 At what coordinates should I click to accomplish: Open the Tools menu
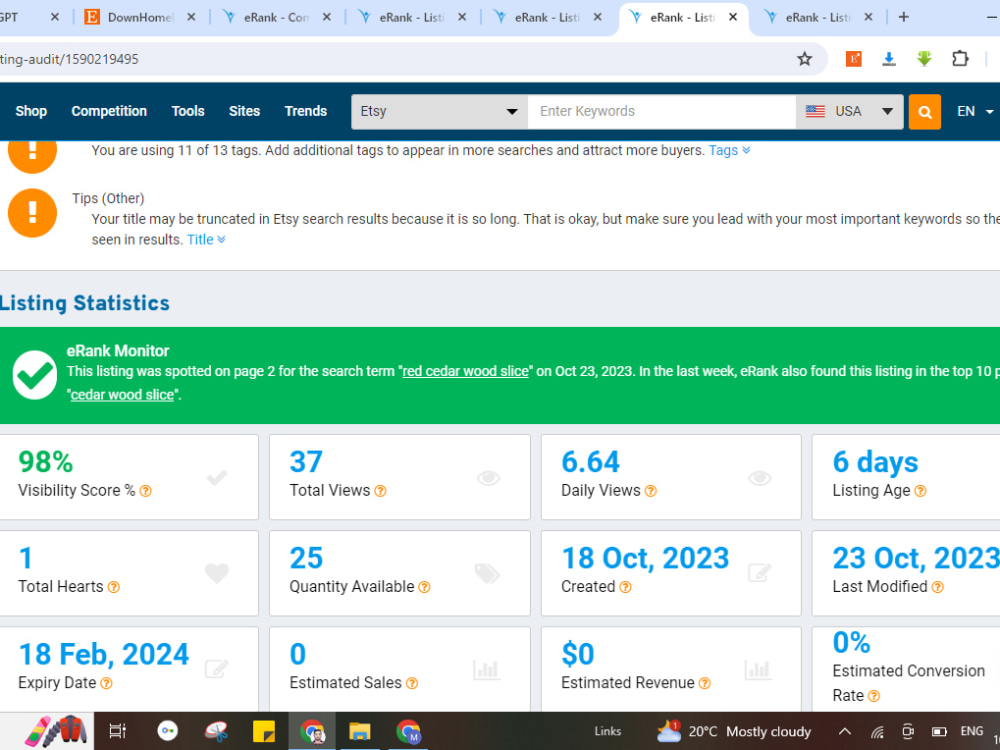coord(188,111)
